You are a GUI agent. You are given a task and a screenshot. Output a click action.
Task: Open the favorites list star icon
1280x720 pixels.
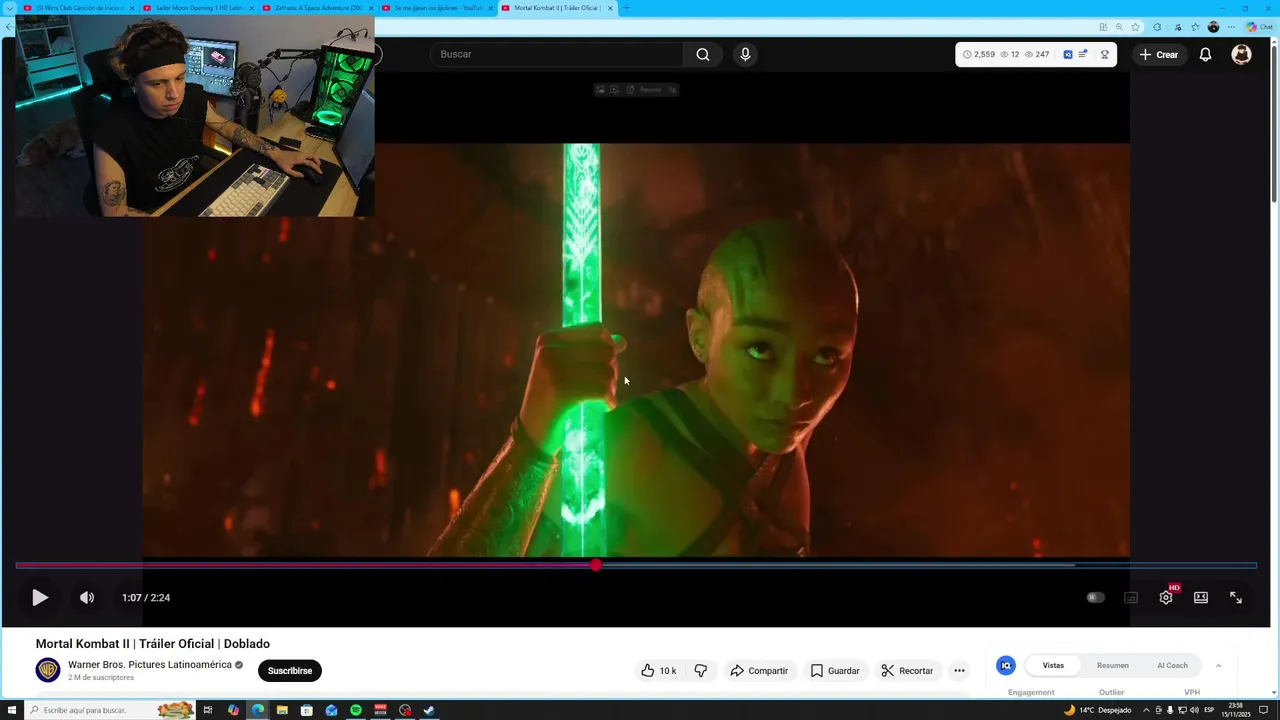click(x=1195, y=27)
